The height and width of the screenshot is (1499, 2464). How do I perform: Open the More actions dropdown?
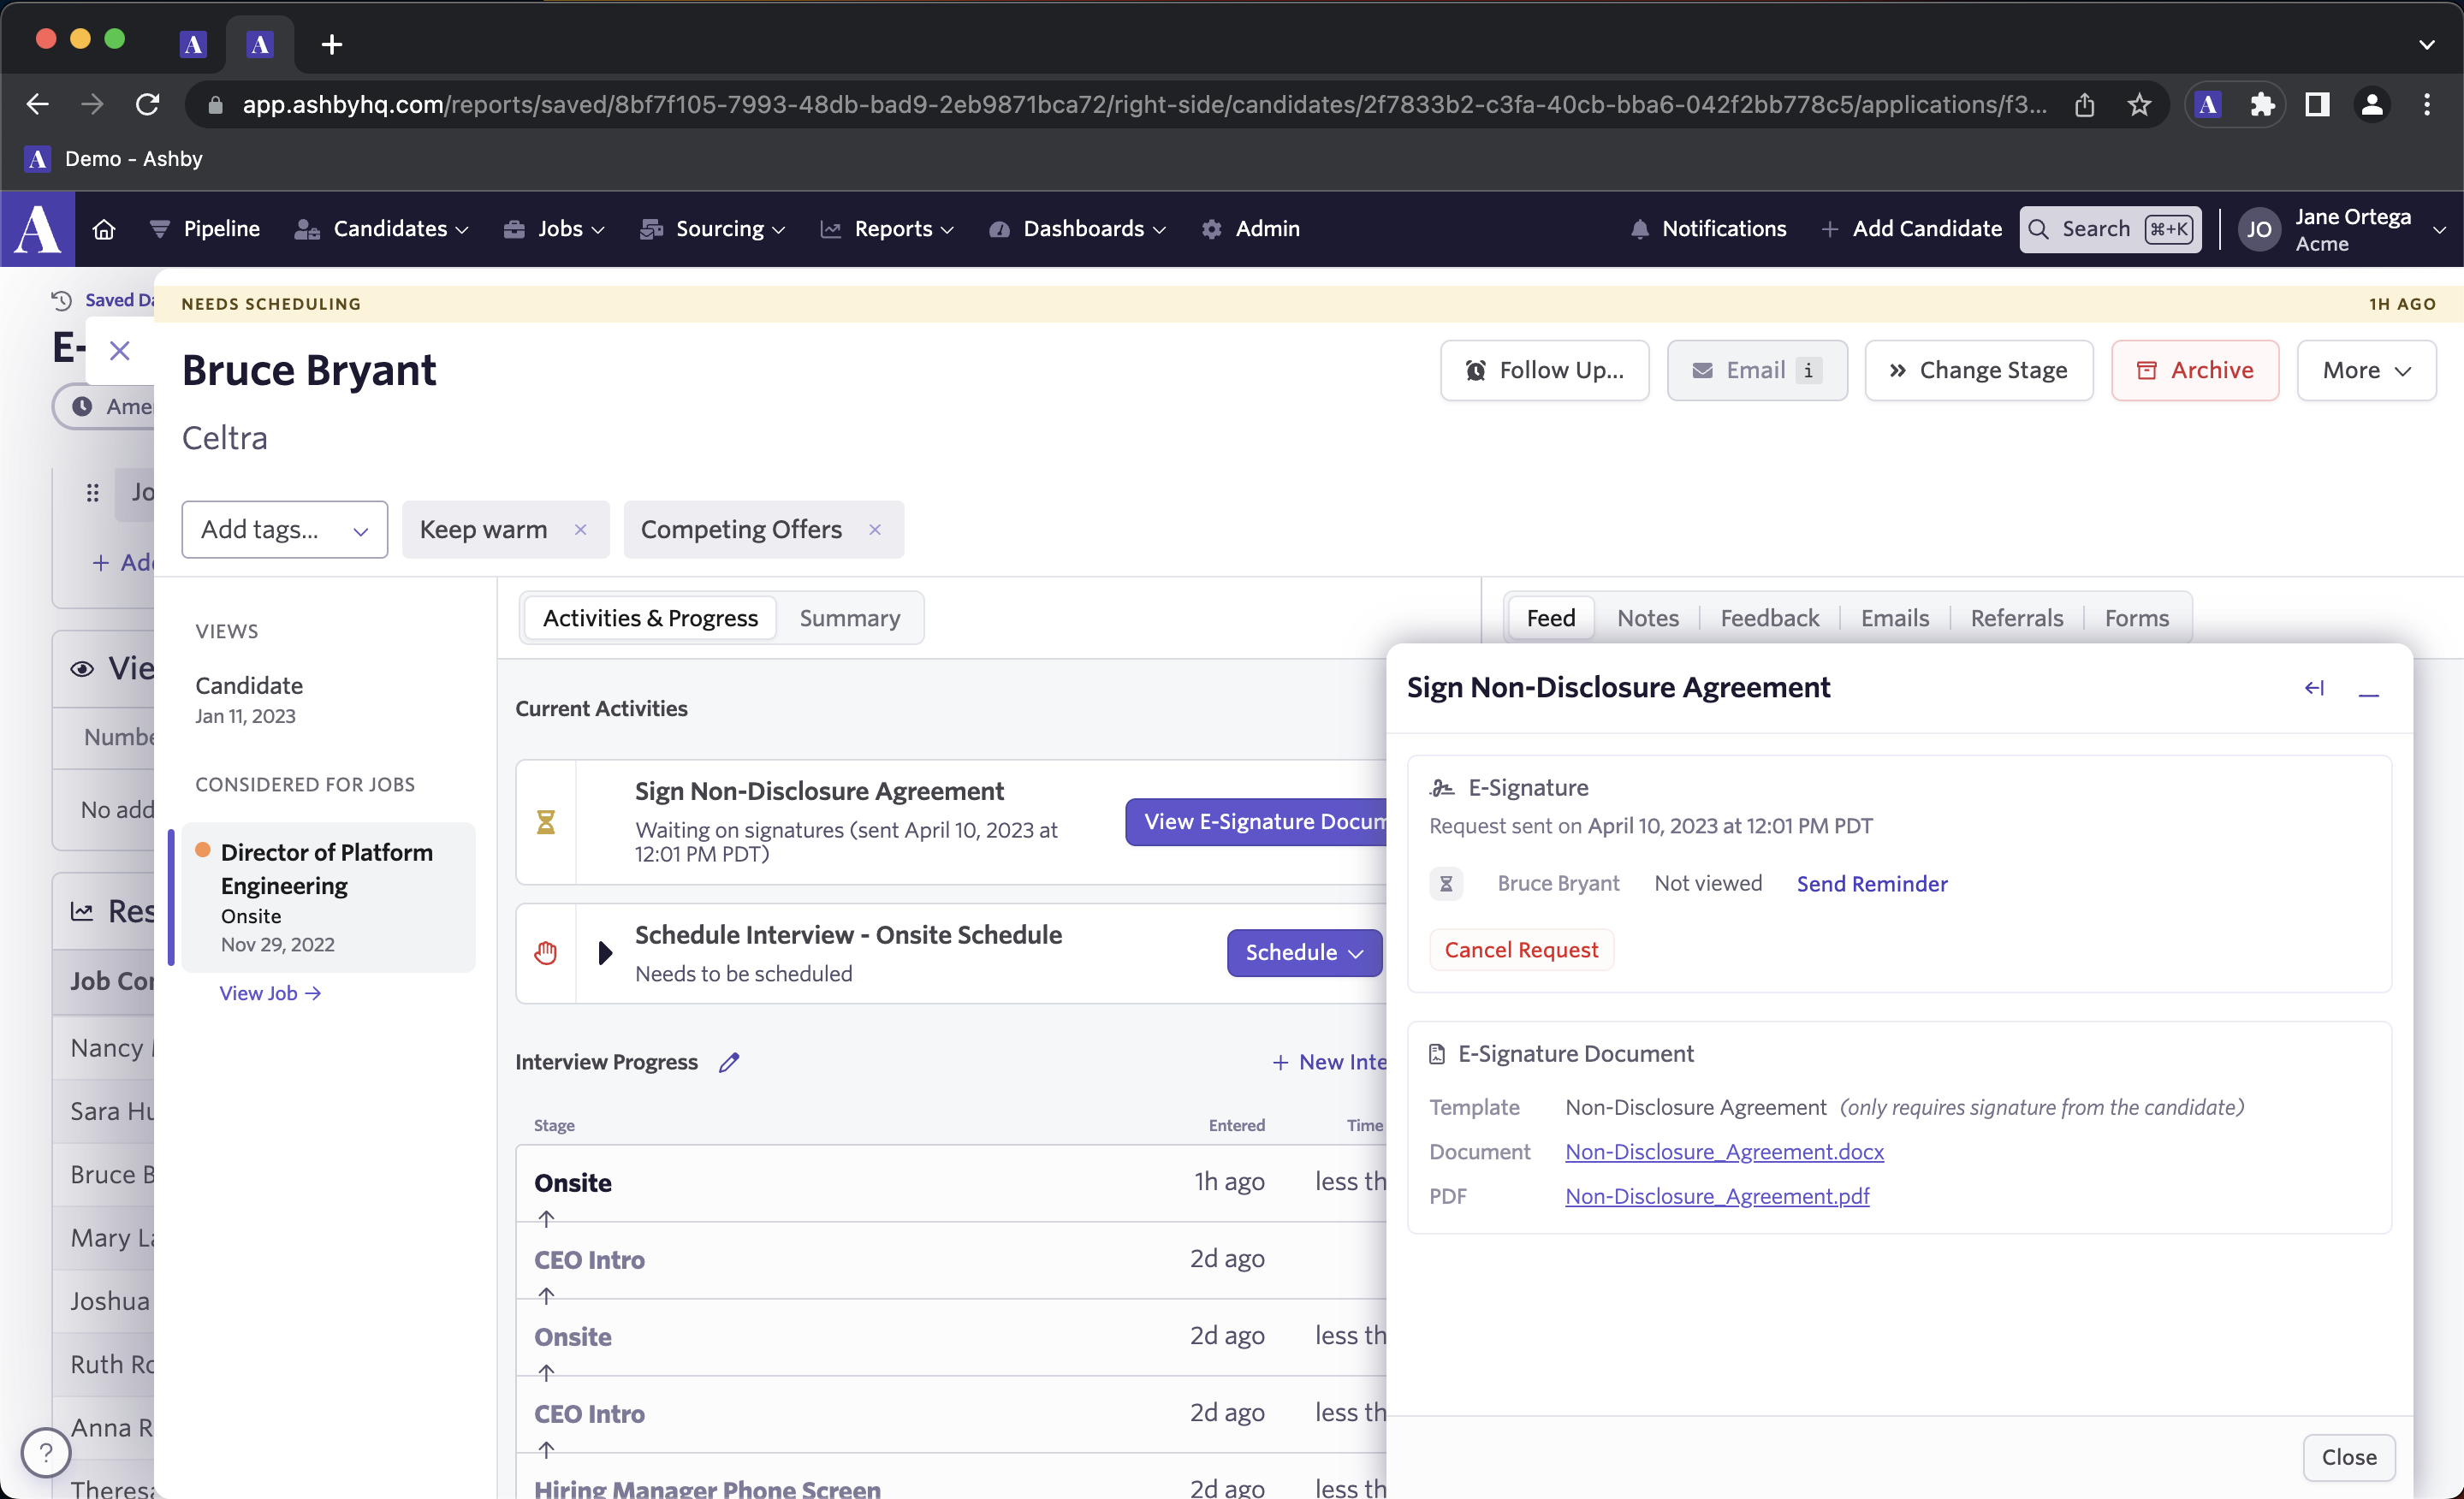(x=2365, y=370)
